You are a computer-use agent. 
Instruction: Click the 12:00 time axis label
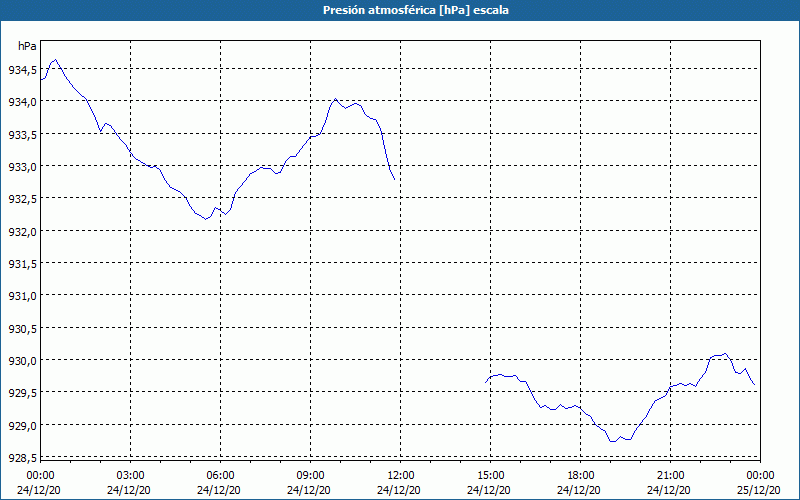[401, 476]
